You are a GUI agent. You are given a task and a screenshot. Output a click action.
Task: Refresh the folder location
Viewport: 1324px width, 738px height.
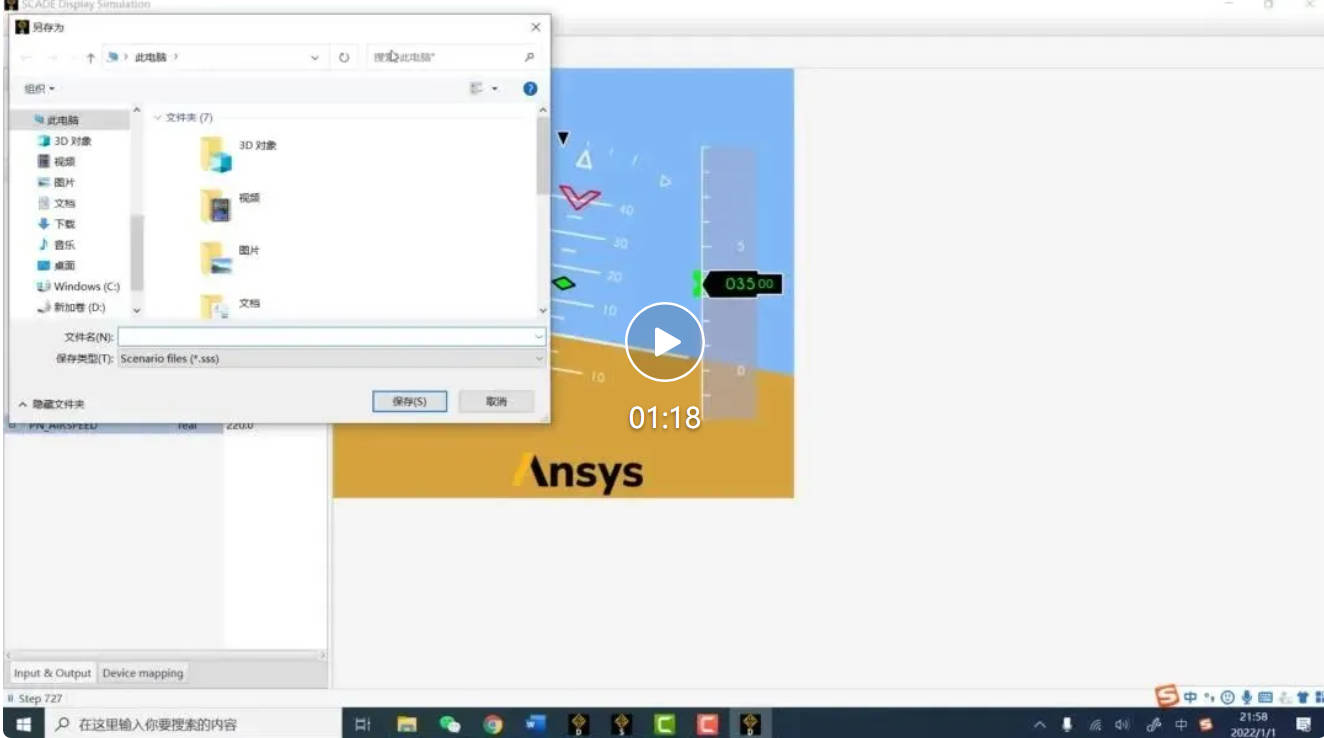click(x=344, y=58)
